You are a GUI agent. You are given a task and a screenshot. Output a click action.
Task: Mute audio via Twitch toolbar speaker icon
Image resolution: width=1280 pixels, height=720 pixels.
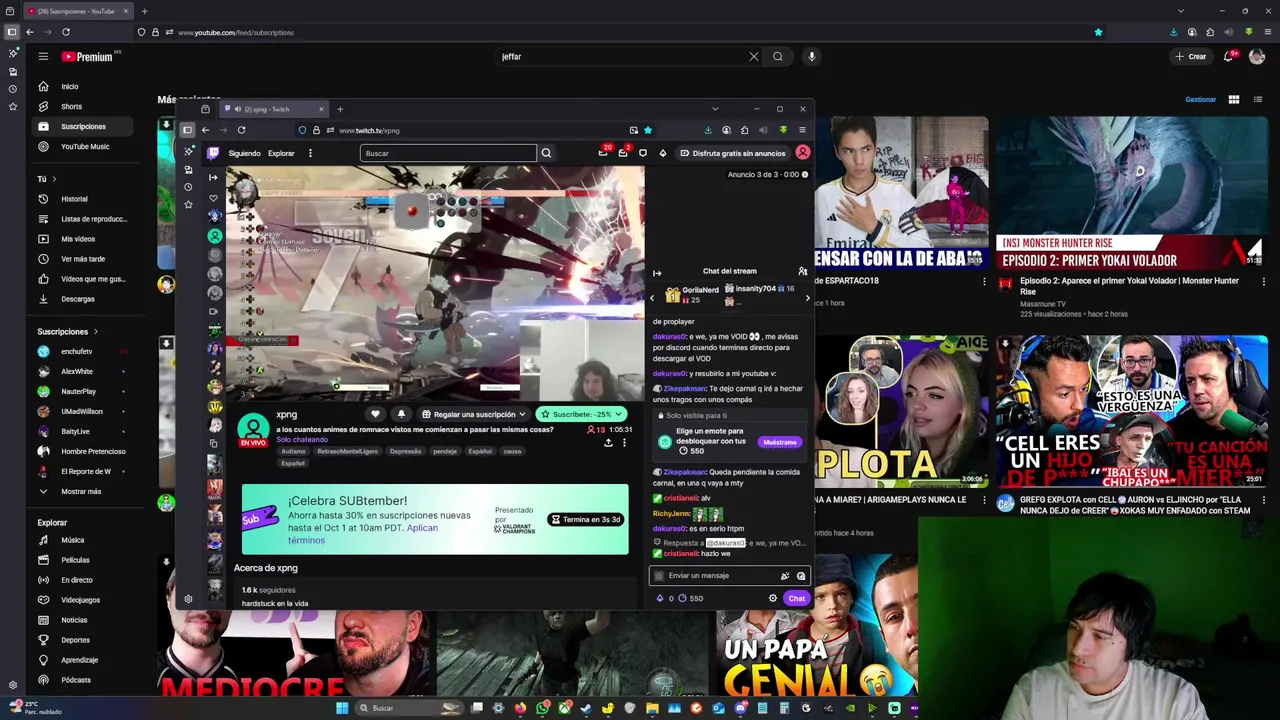point(764,130)
